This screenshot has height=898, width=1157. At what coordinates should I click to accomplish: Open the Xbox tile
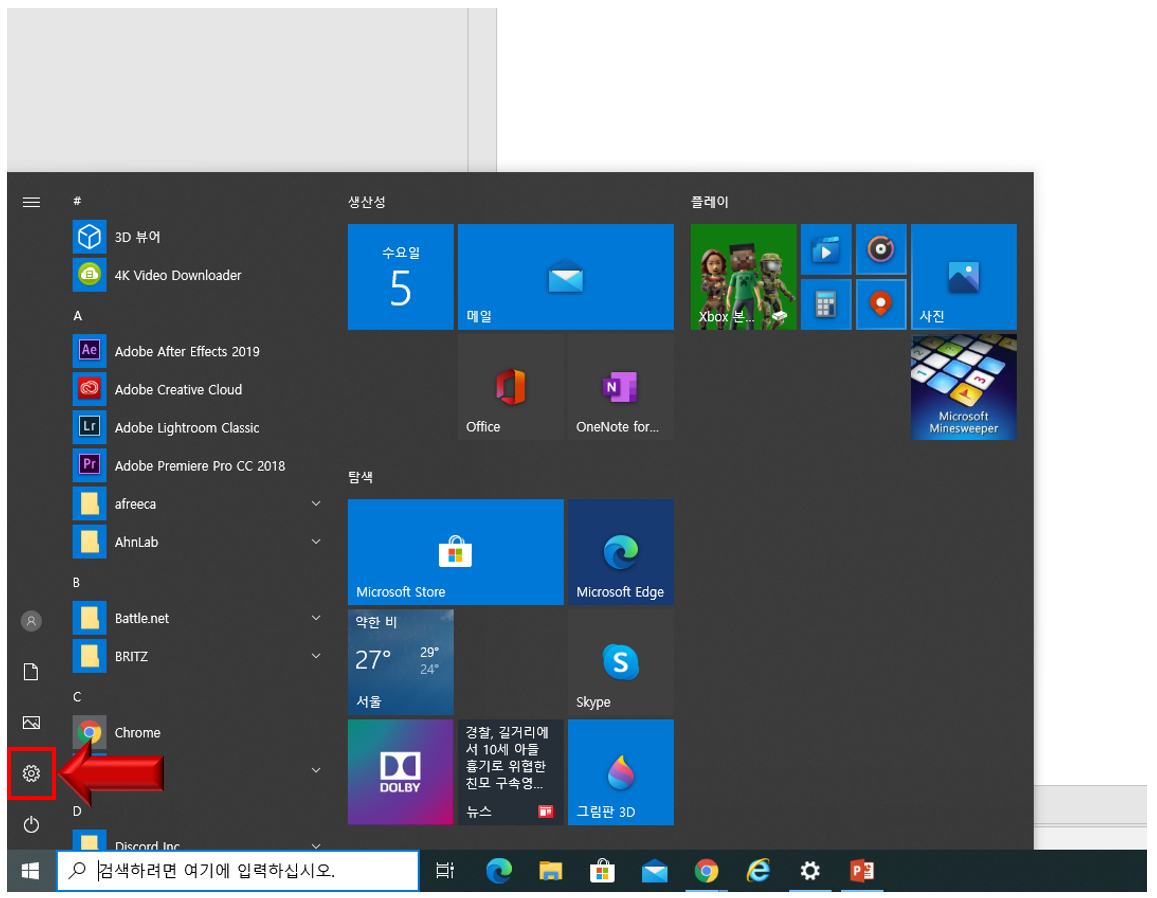coord(743,277)
